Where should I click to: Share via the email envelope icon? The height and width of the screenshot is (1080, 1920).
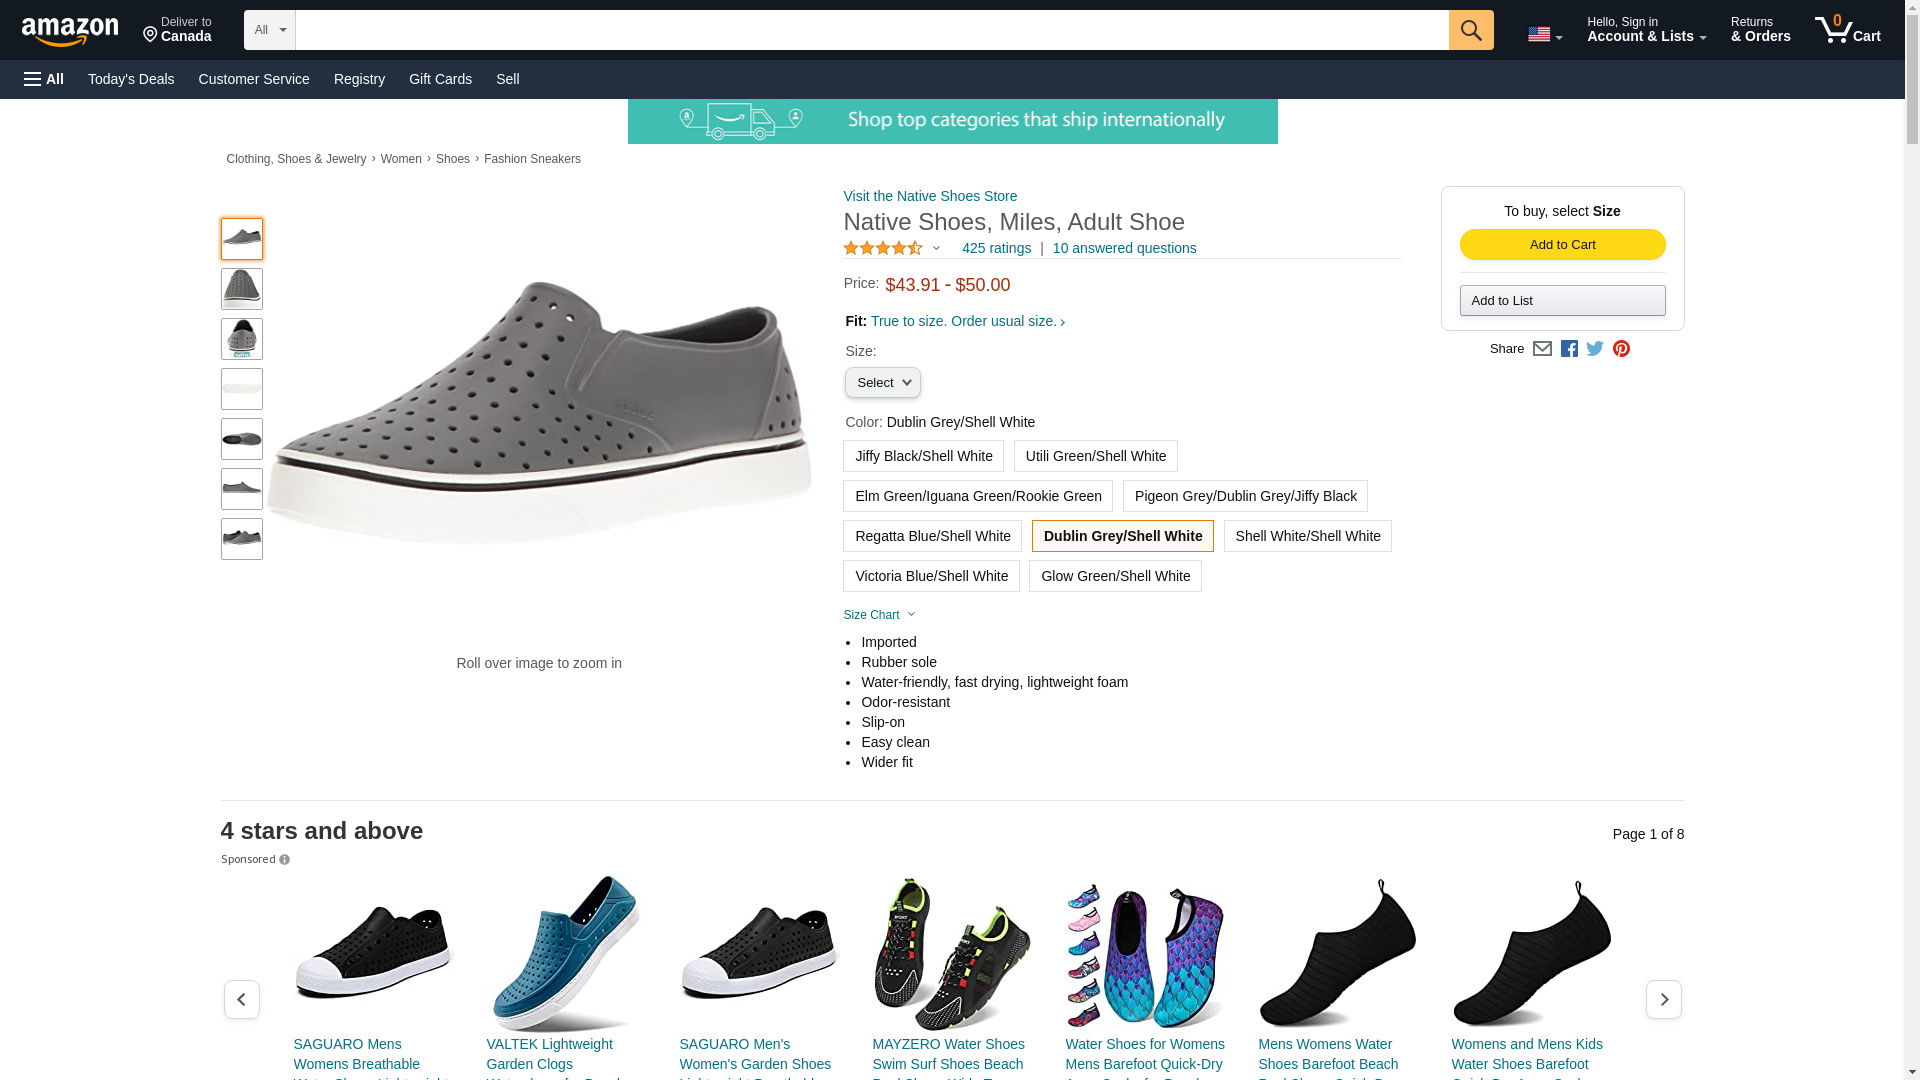[x=1542, y=349]
